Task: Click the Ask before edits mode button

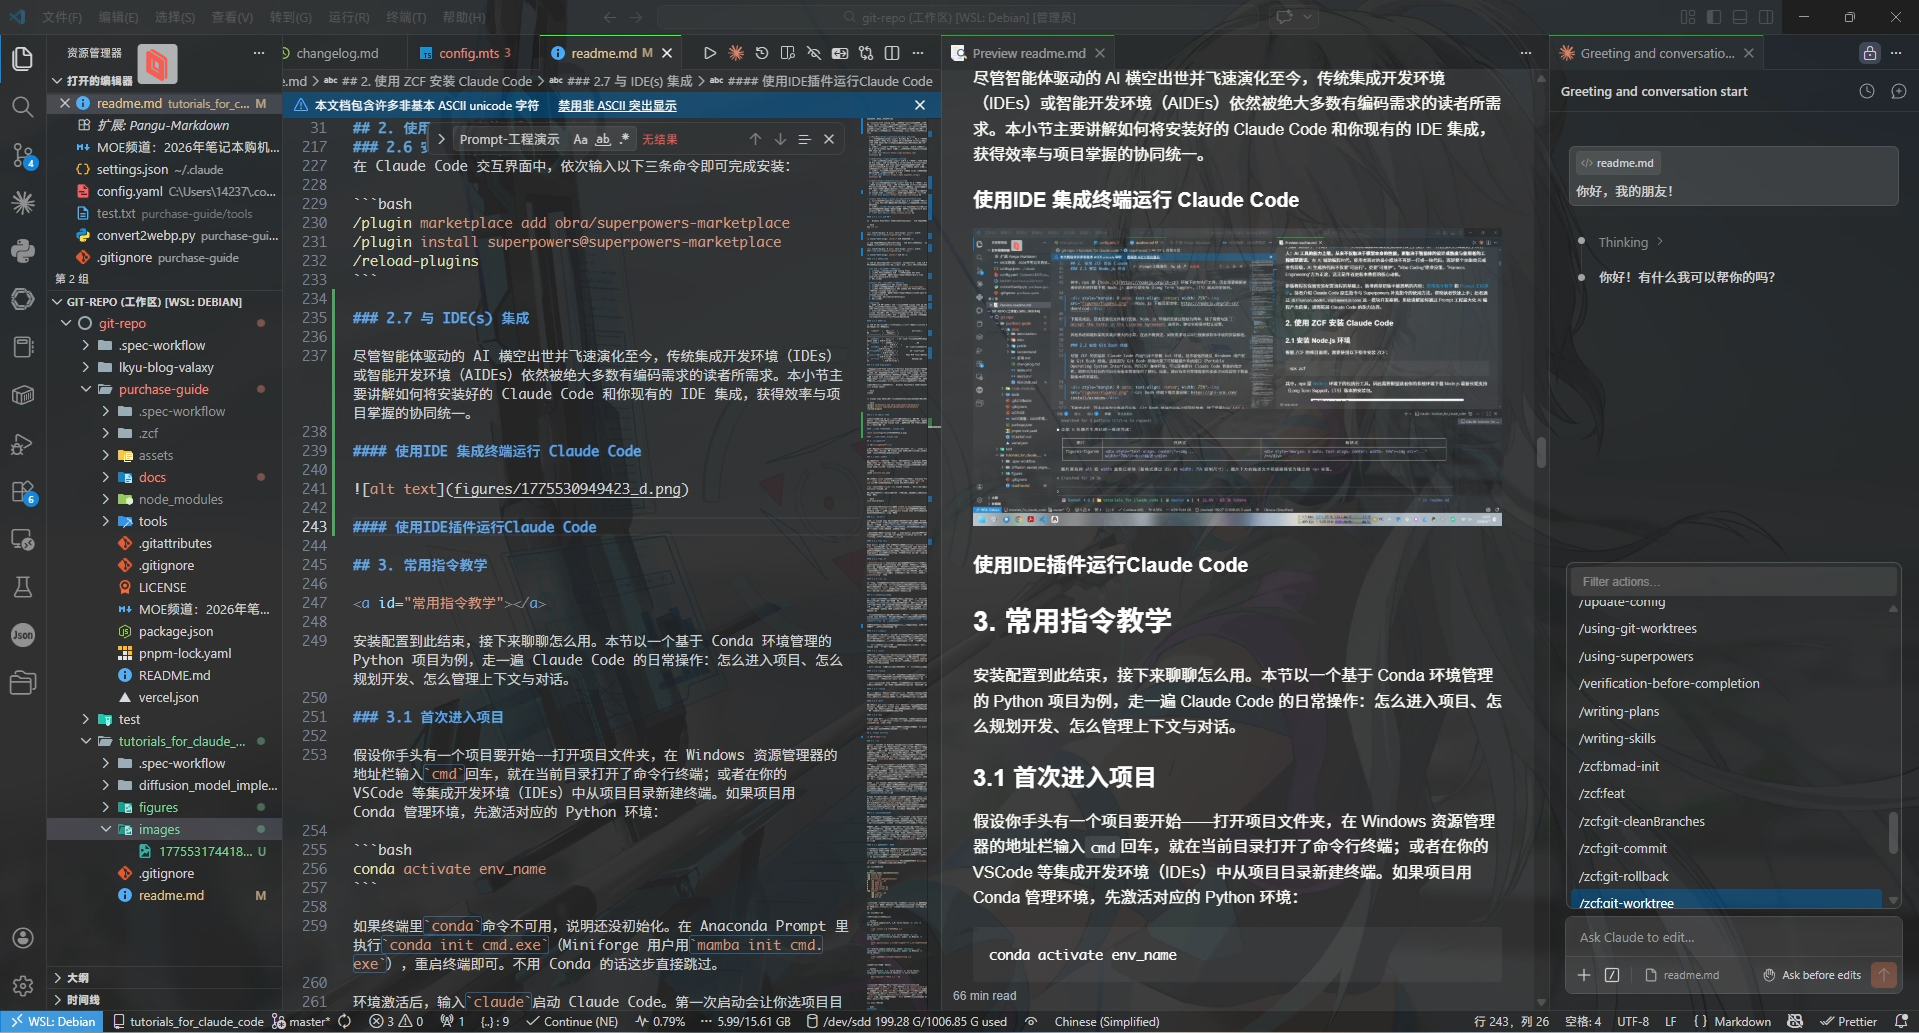Action: [1812, 975]
